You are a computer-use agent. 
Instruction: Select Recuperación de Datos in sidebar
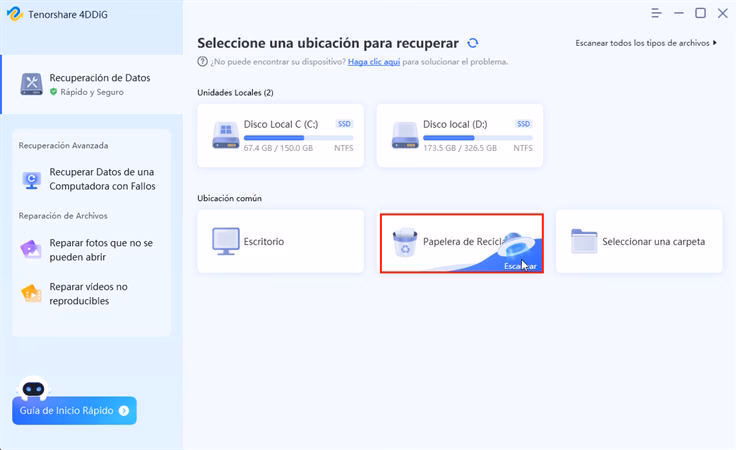[x=92, y=84]
